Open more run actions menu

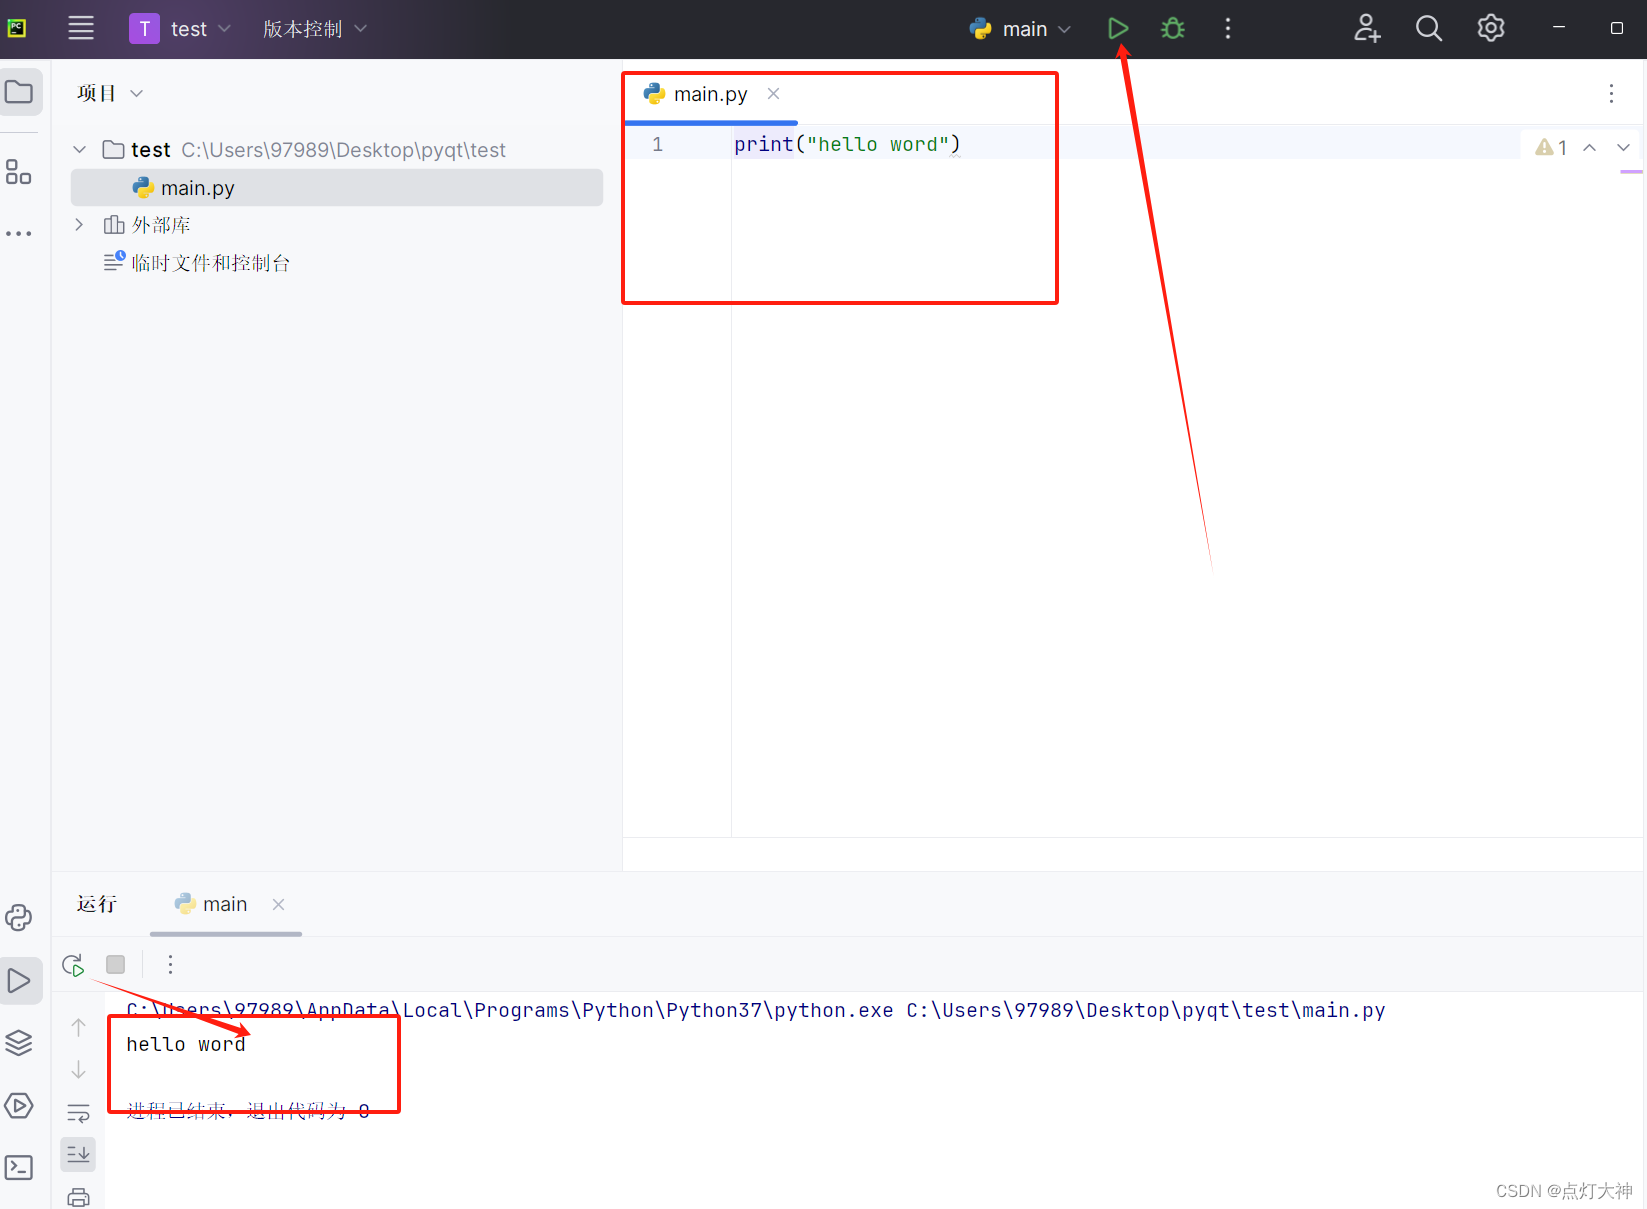[1228, 28]
